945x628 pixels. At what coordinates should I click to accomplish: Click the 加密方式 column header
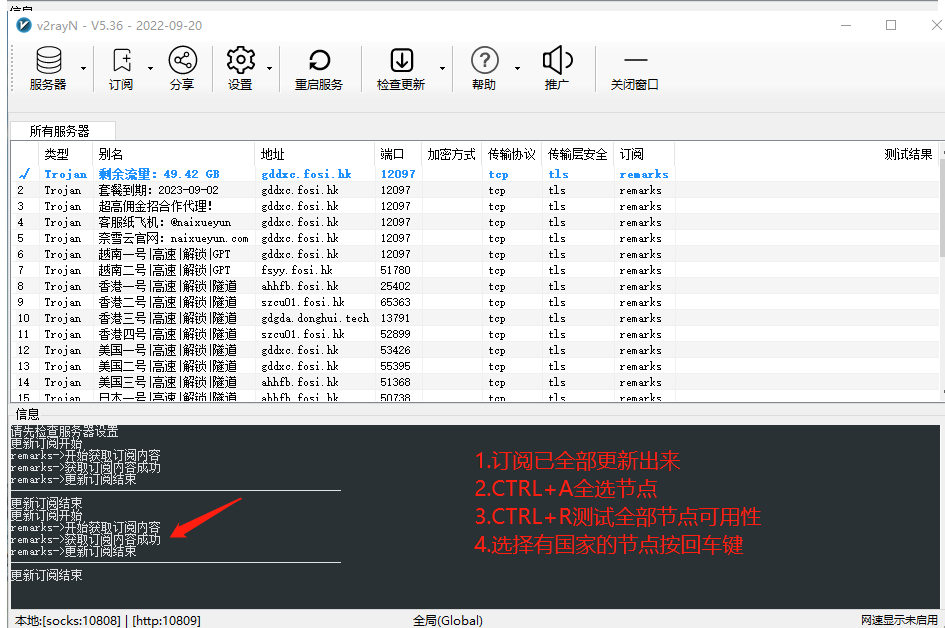pos(451,154)
